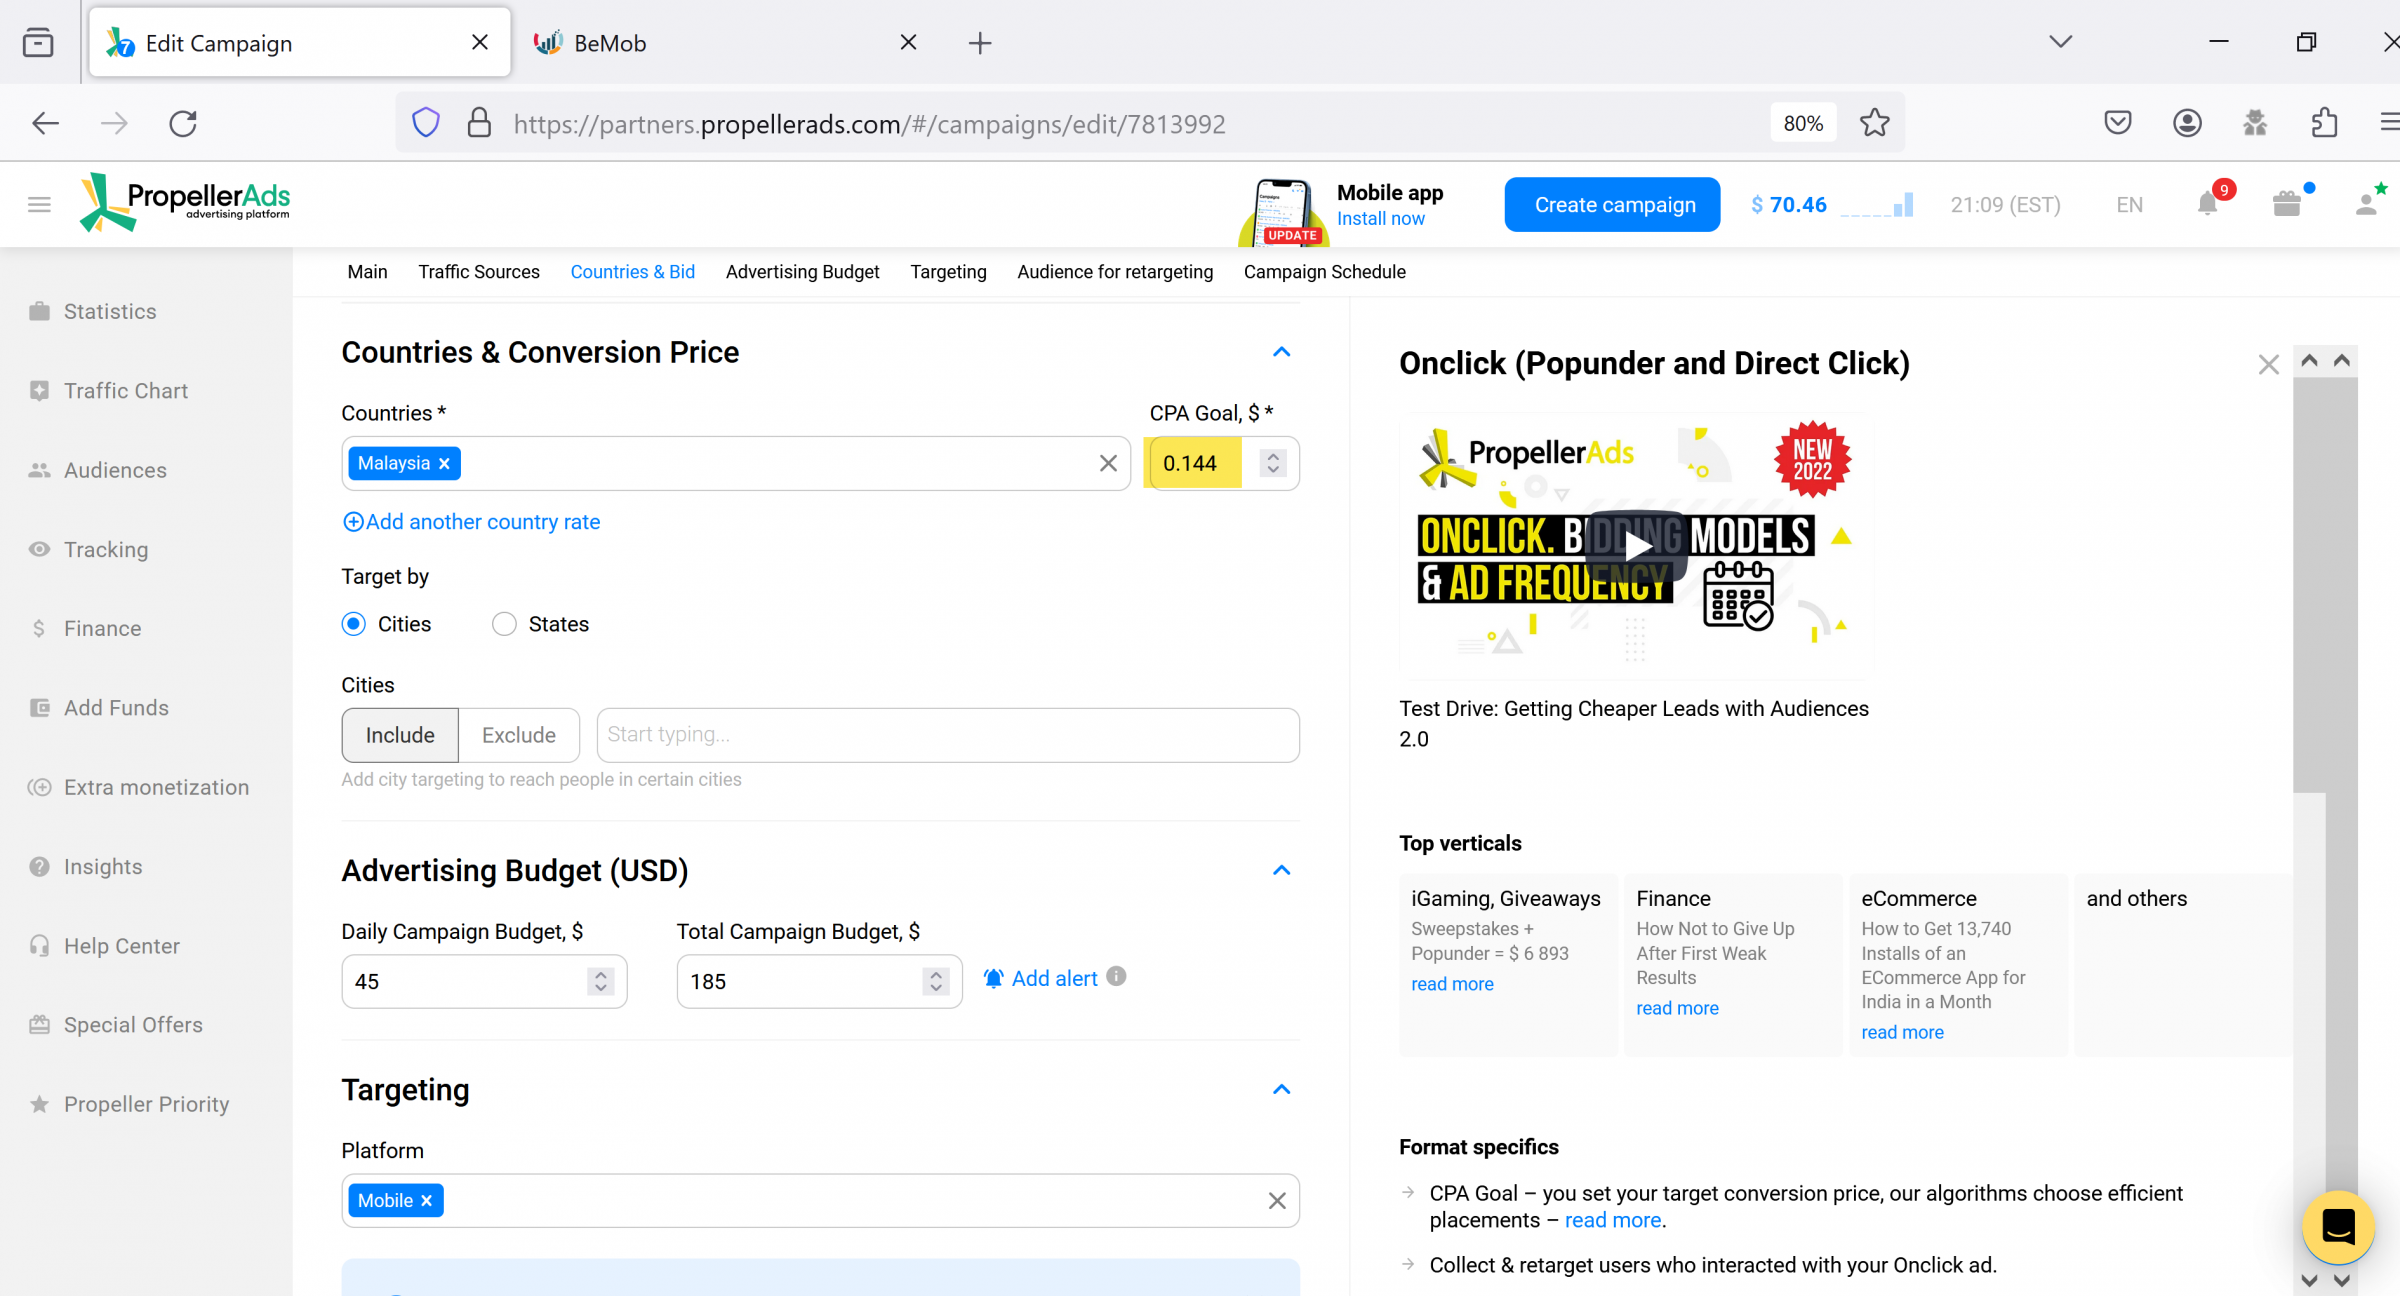Viewport: 2400px width, 1296px height.
Task: Open the Statistics section in the sidebar
Action: click(x=109, y=311)
